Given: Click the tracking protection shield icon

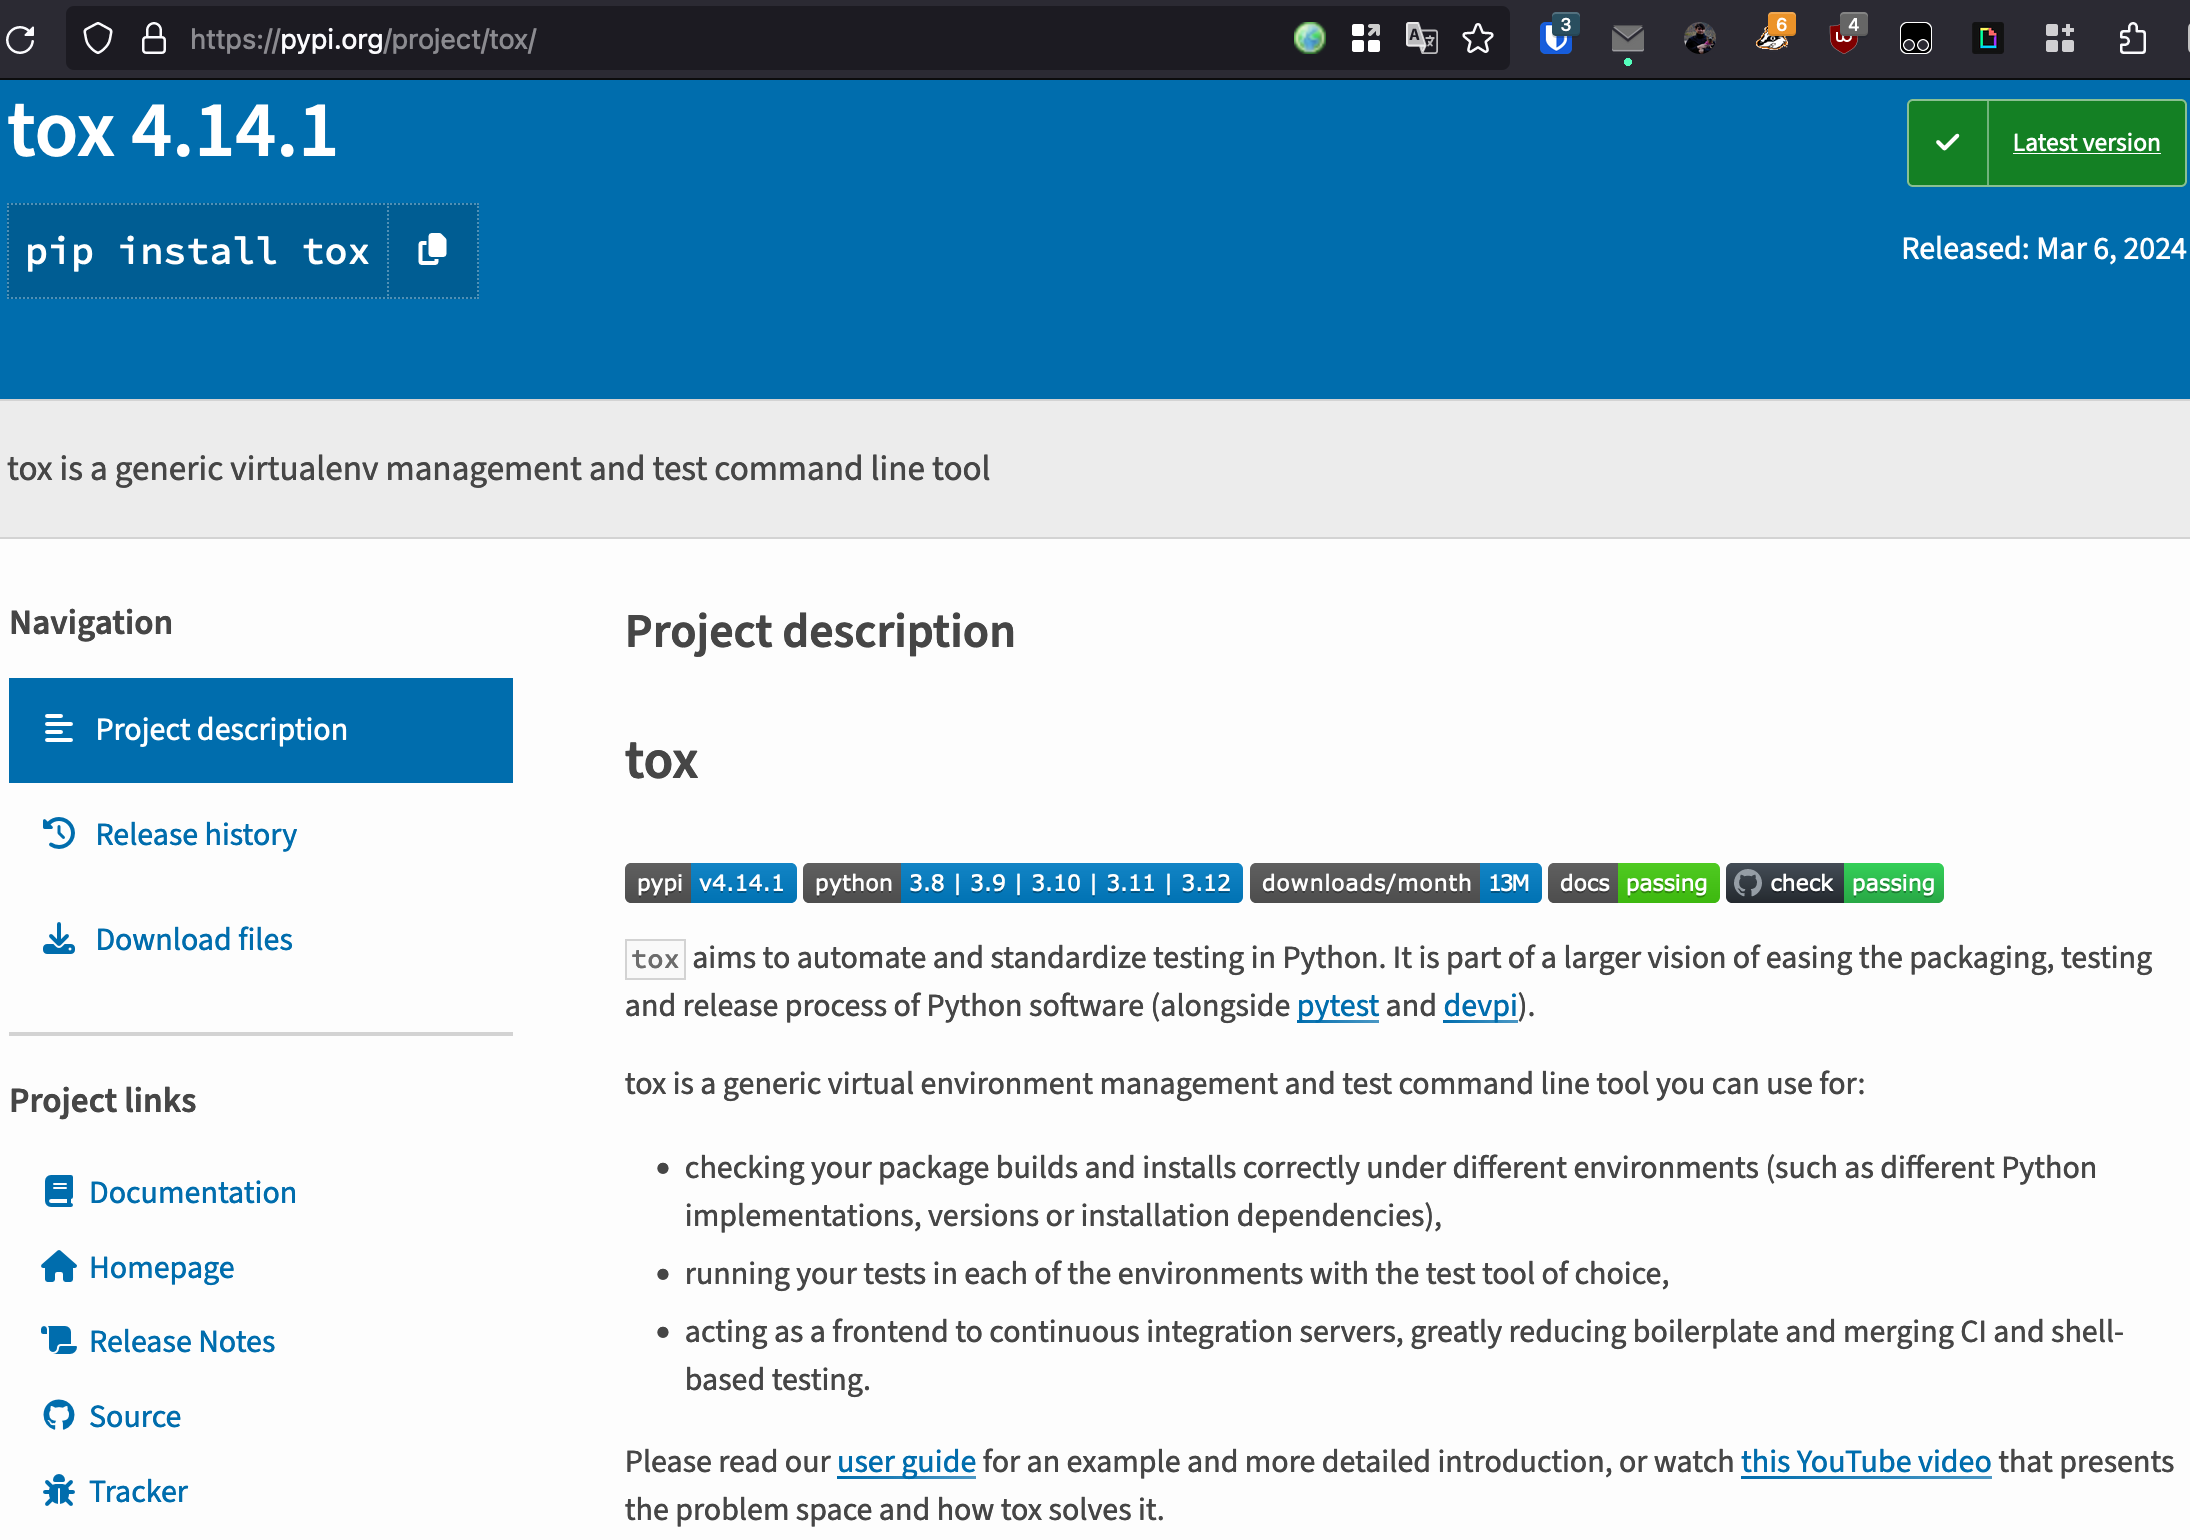Looking at the screenshot, I should [x=98, y=39].
